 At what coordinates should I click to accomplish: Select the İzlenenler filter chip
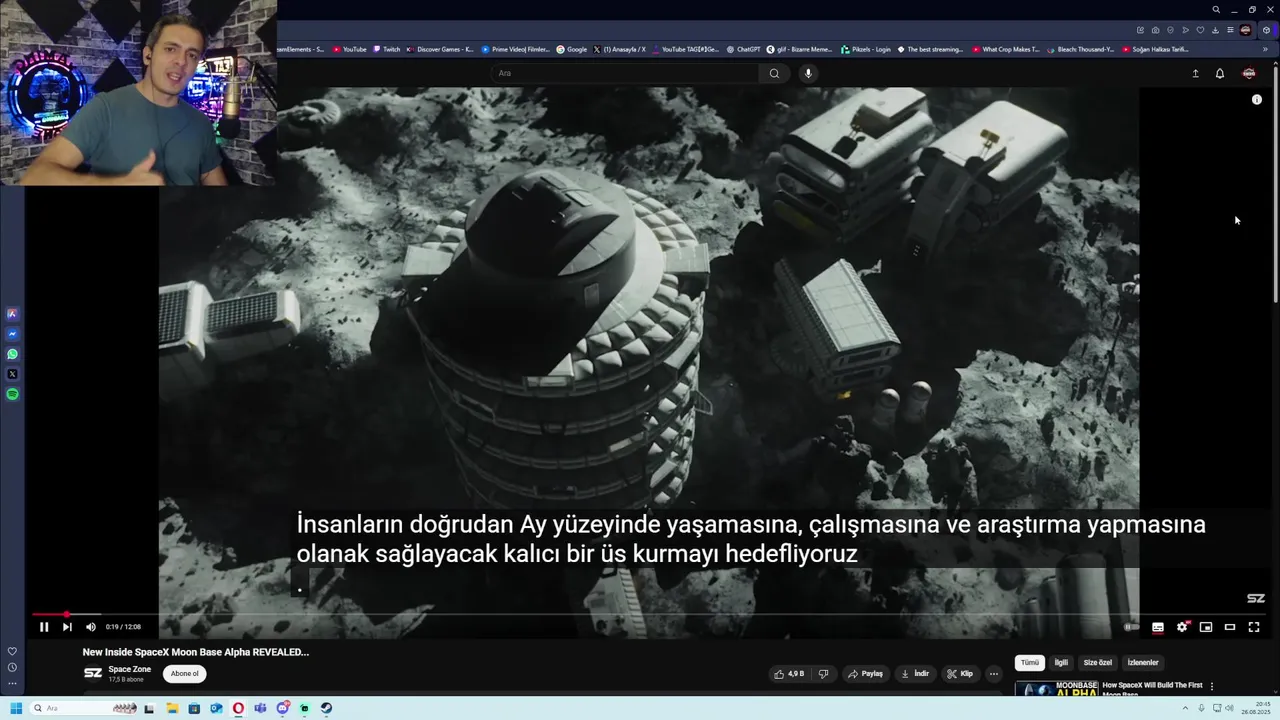[1143, 663]
